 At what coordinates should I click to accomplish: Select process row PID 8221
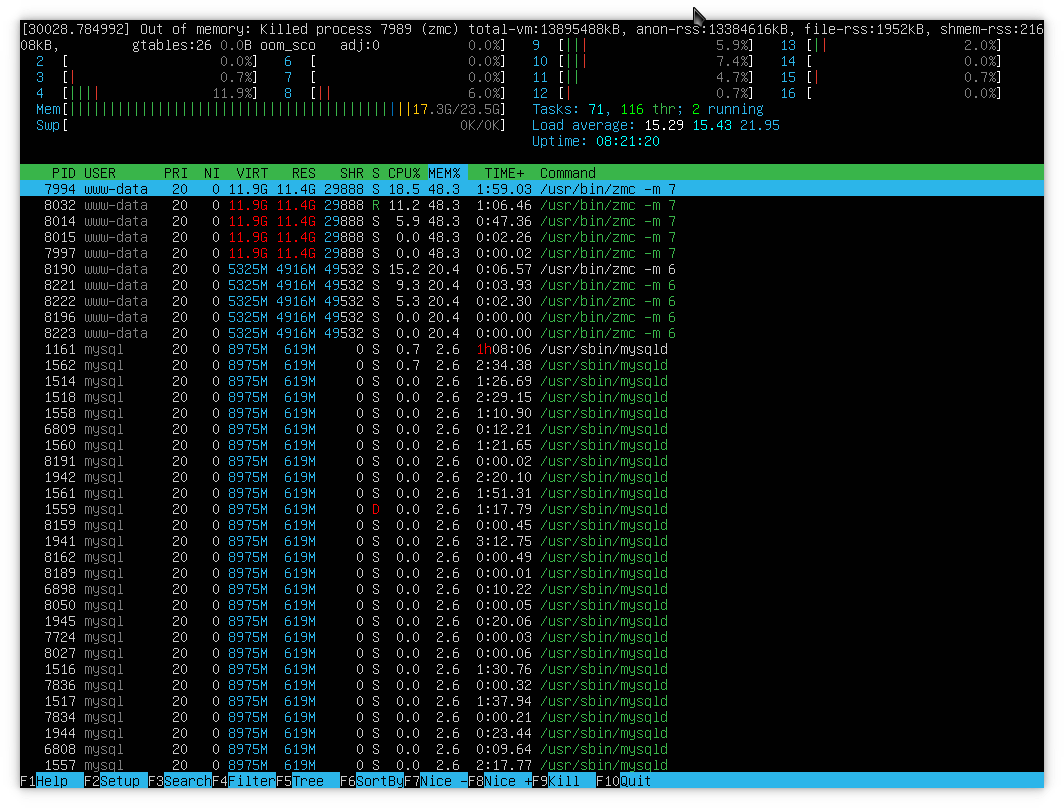click(x=532, y=285)
